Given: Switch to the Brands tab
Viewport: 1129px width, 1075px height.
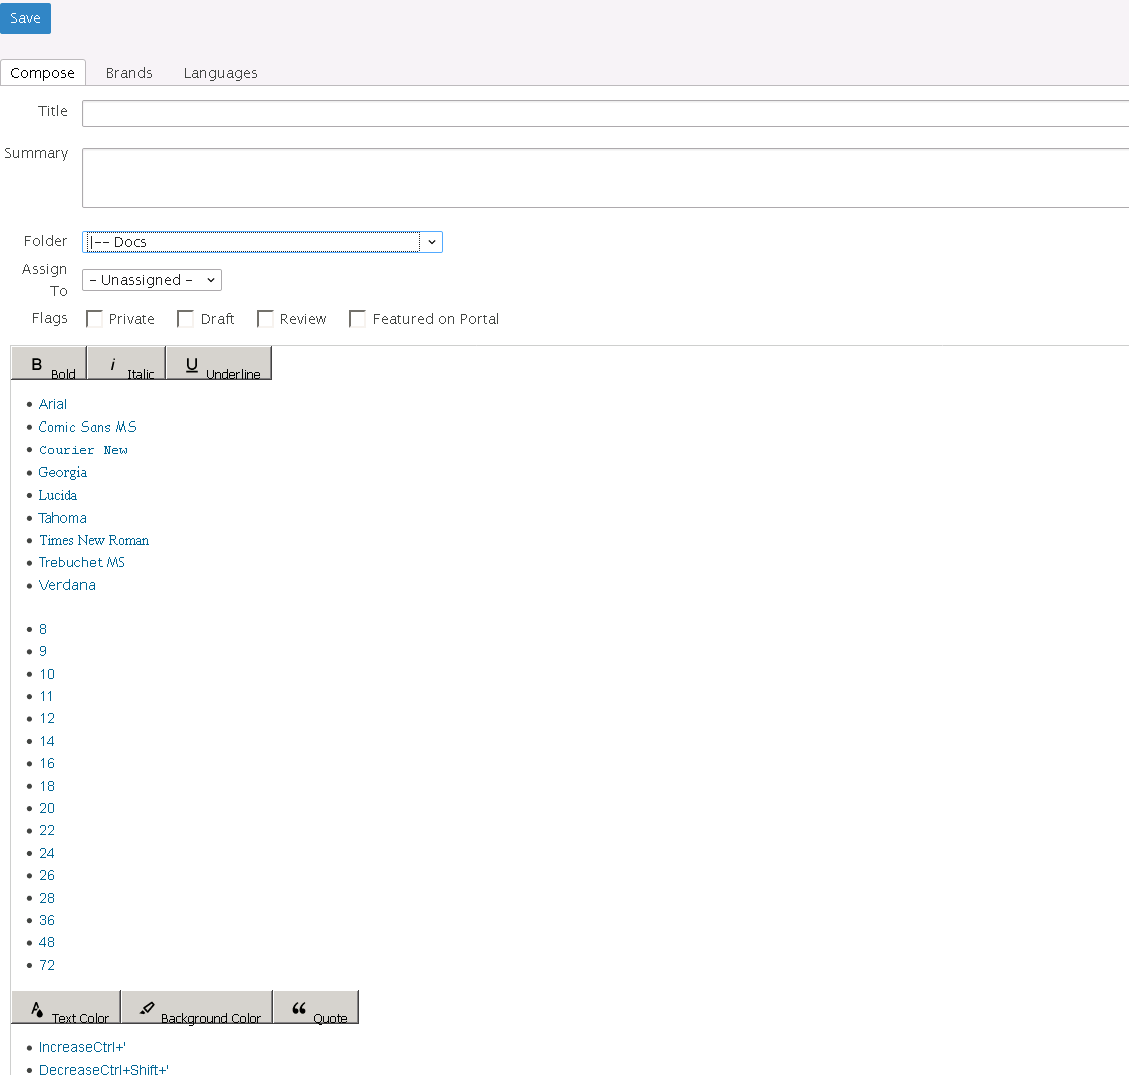Looking at the screenshot, I should click(x=129, y=73).
